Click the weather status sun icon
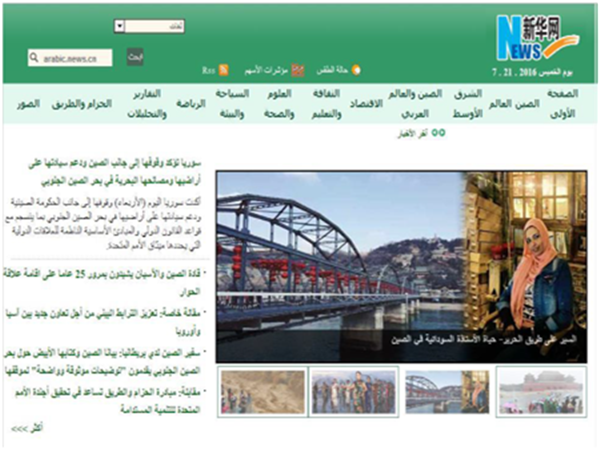600x450 pixels. click(357, 70)
